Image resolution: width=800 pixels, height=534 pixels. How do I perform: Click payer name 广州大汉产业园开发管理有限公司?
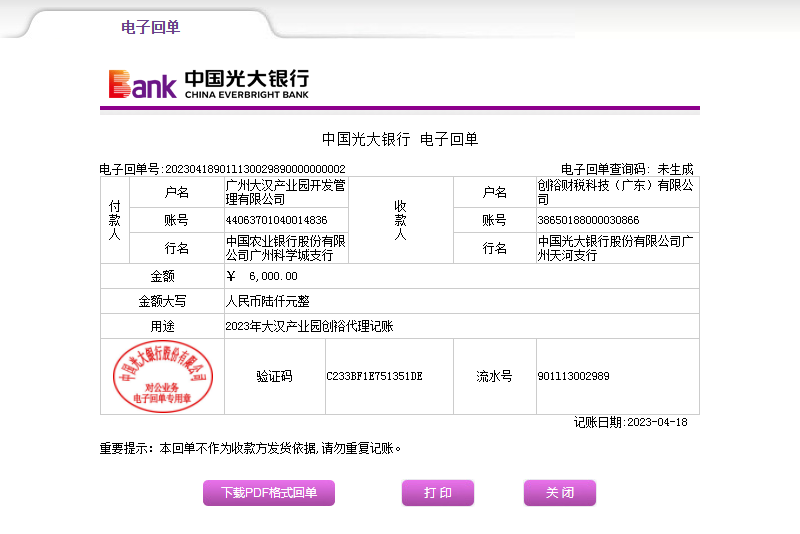[286, 192]
